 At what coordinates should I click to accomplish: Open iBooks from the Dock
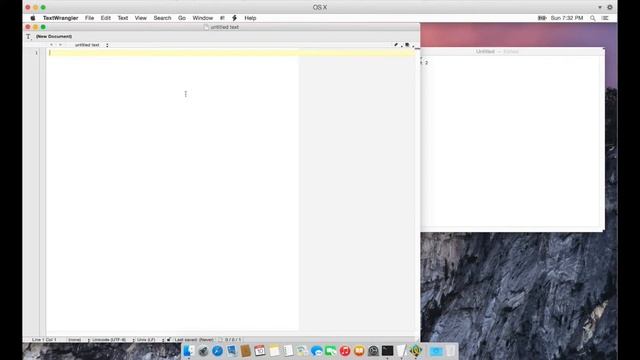tap(359, 351)
